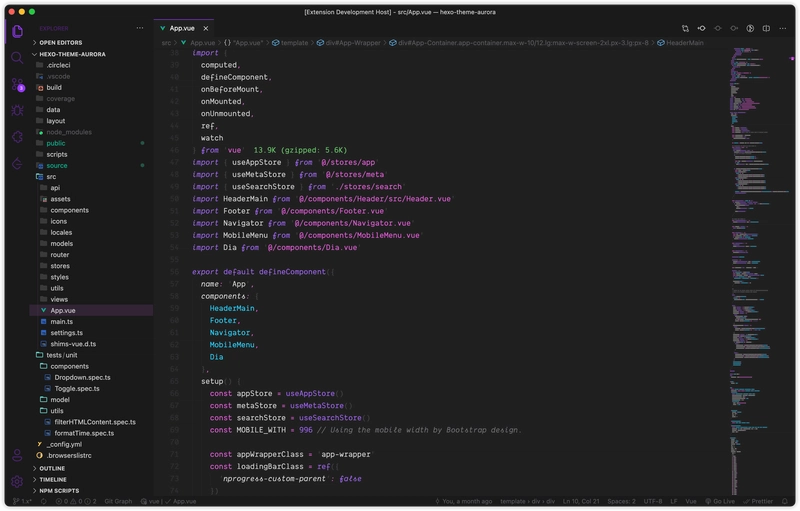The image size is (800, 511).
Task: Click the Open Changes compare icon
Action: point(685,29)
